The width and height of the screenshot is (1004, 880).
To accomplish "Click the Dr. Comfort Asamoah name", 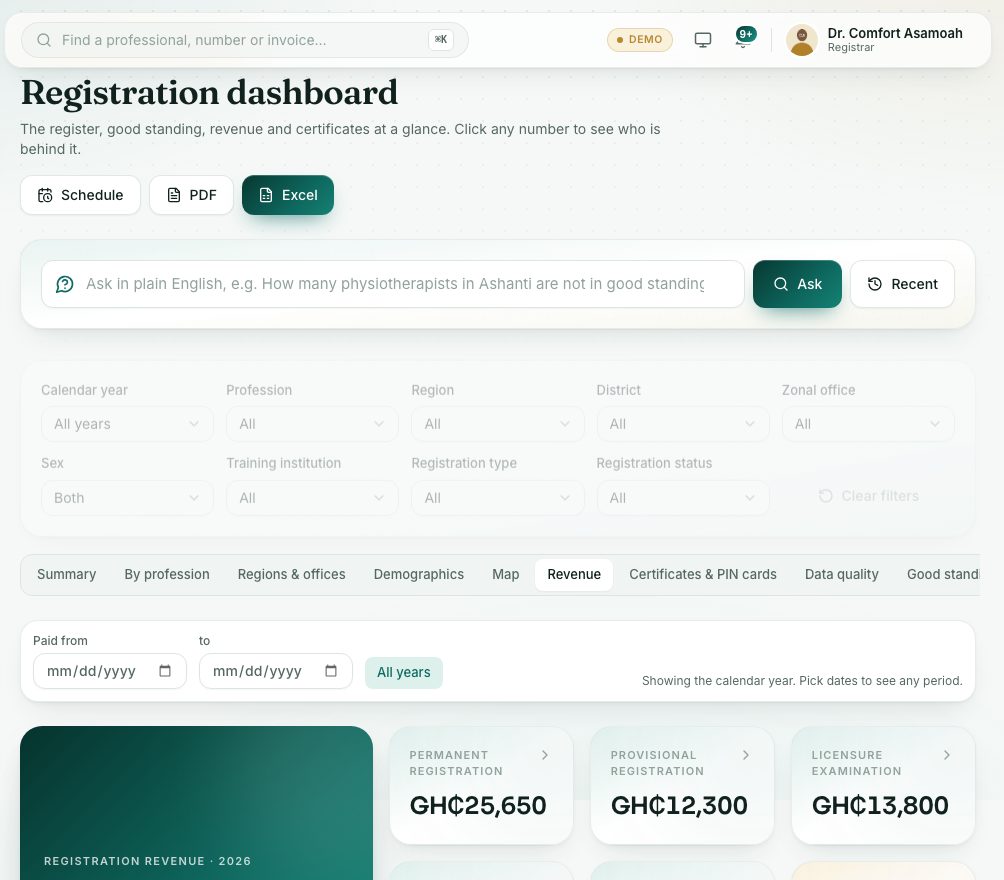I will click(x=895, y=33).
